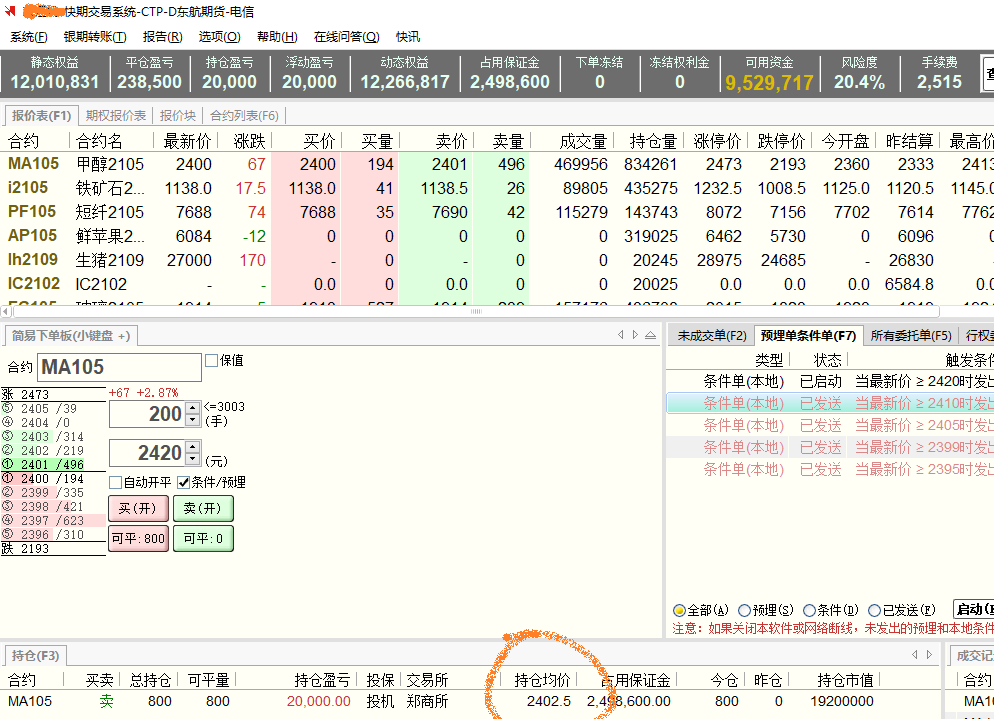
Task: Click the 买(开) buy-open button
Action: (x=138, y=508)
